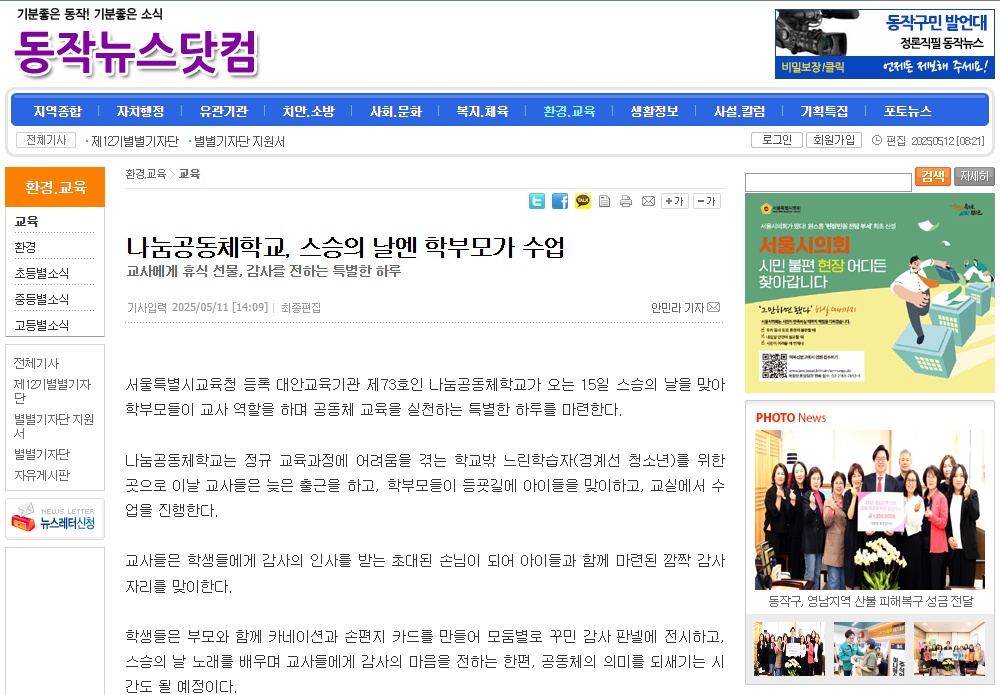Click reporter 안민라's email icon
This screenshot has width=1000, height=695.
pos(714,307)
